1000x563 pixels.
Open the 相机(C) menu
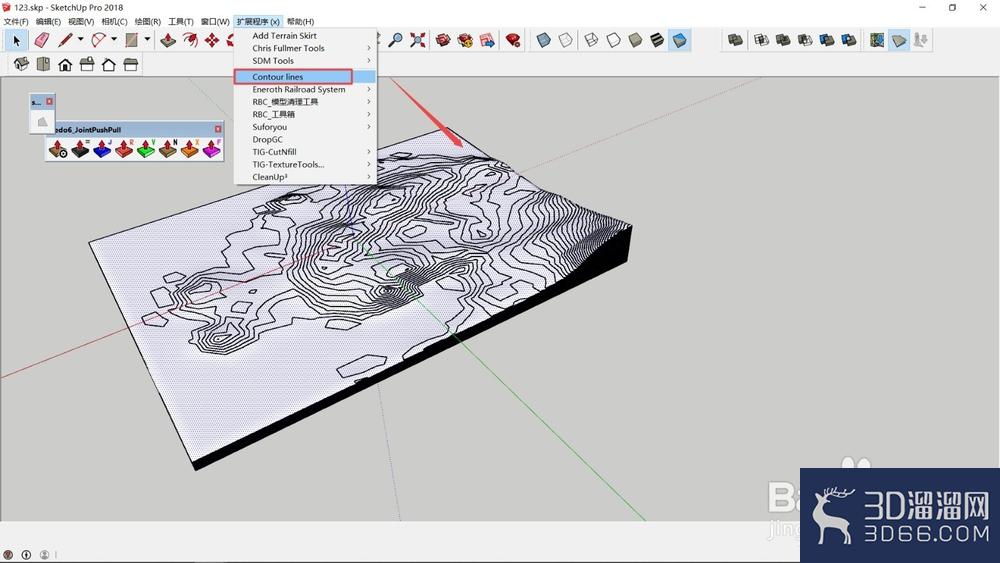(114, 22)
